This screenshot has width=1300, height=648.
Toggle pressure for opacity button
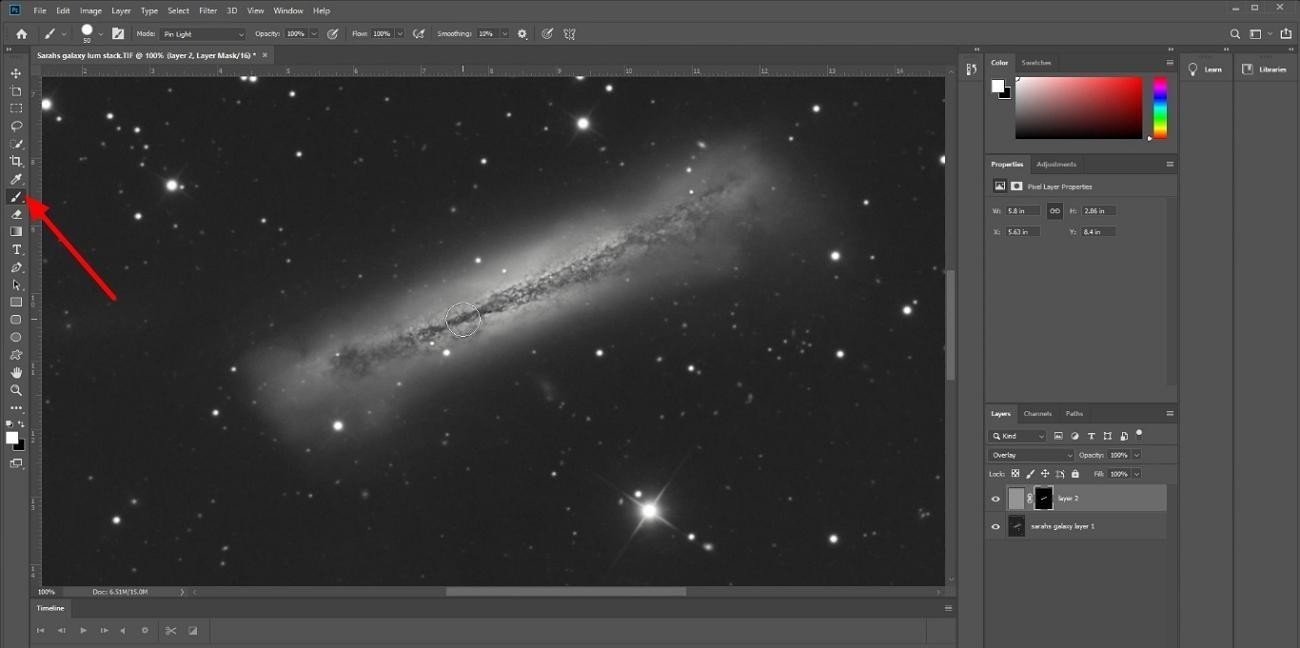click(x=333, y=34)
